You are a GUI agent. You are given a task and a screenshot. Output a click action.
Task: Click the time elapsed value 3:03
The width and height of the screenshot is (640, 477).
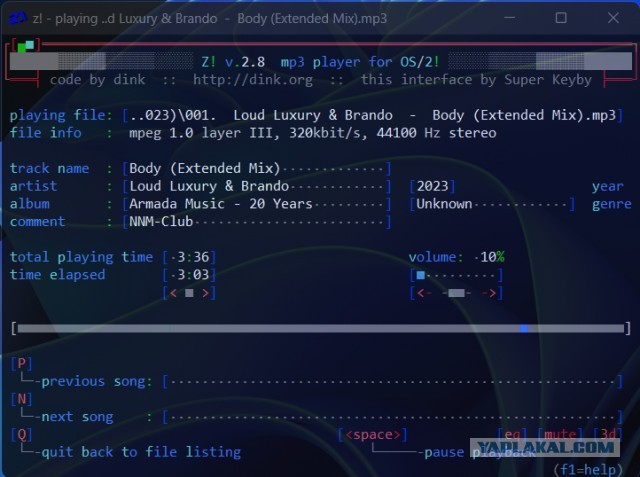tap(189, 275)
